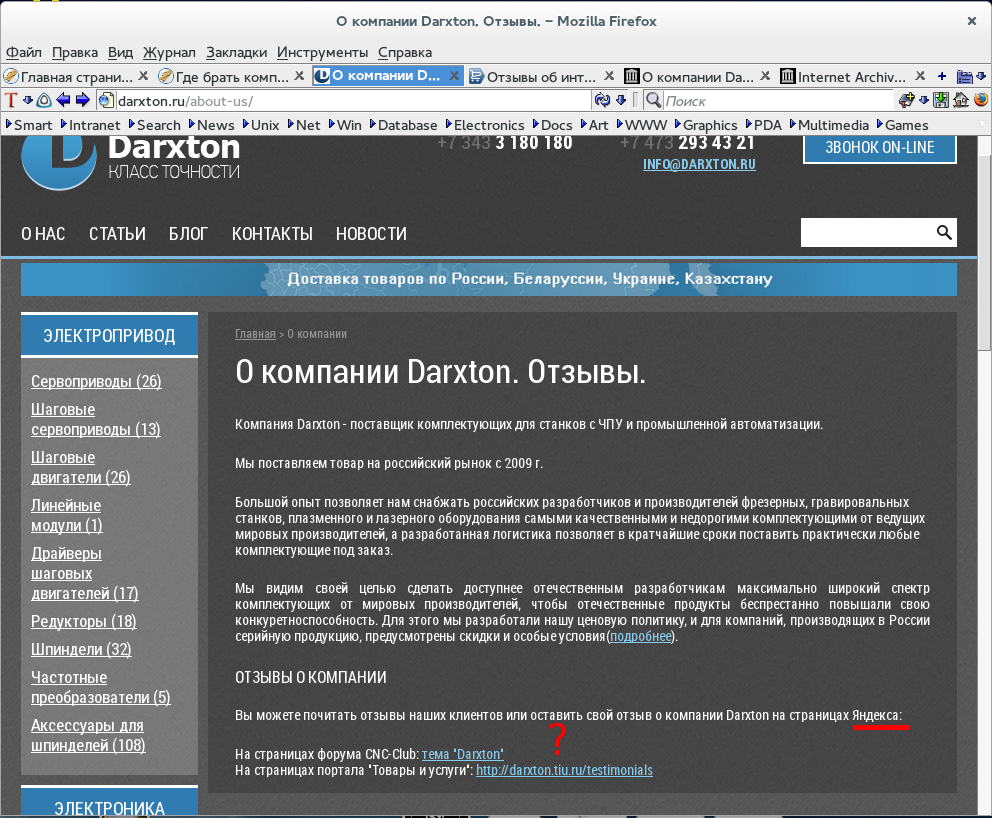
Task: Click the site identity icon in address bar
Action: [x=106, y=100]
